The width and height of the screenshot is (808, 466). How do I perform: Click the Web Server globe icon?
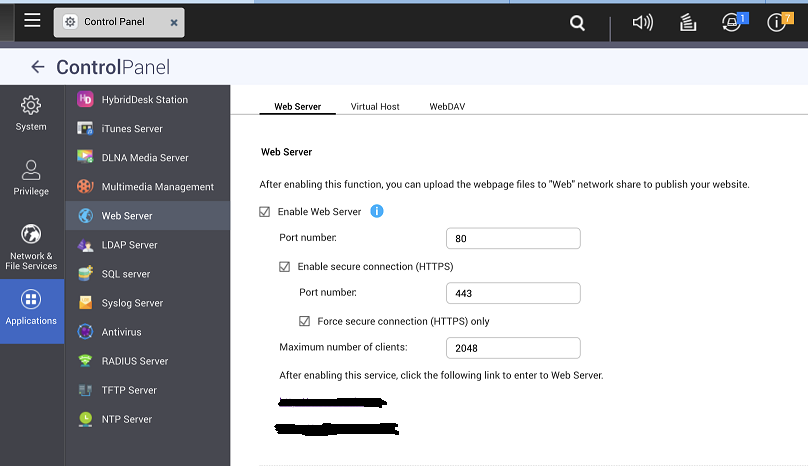85,215
